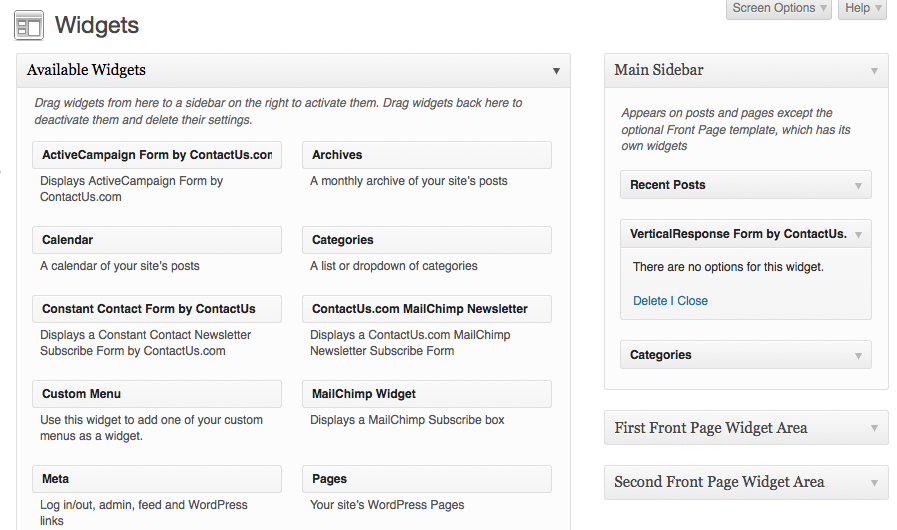Select the MailChimp Widget item
The image size is (897, 530).
[427, 394]
